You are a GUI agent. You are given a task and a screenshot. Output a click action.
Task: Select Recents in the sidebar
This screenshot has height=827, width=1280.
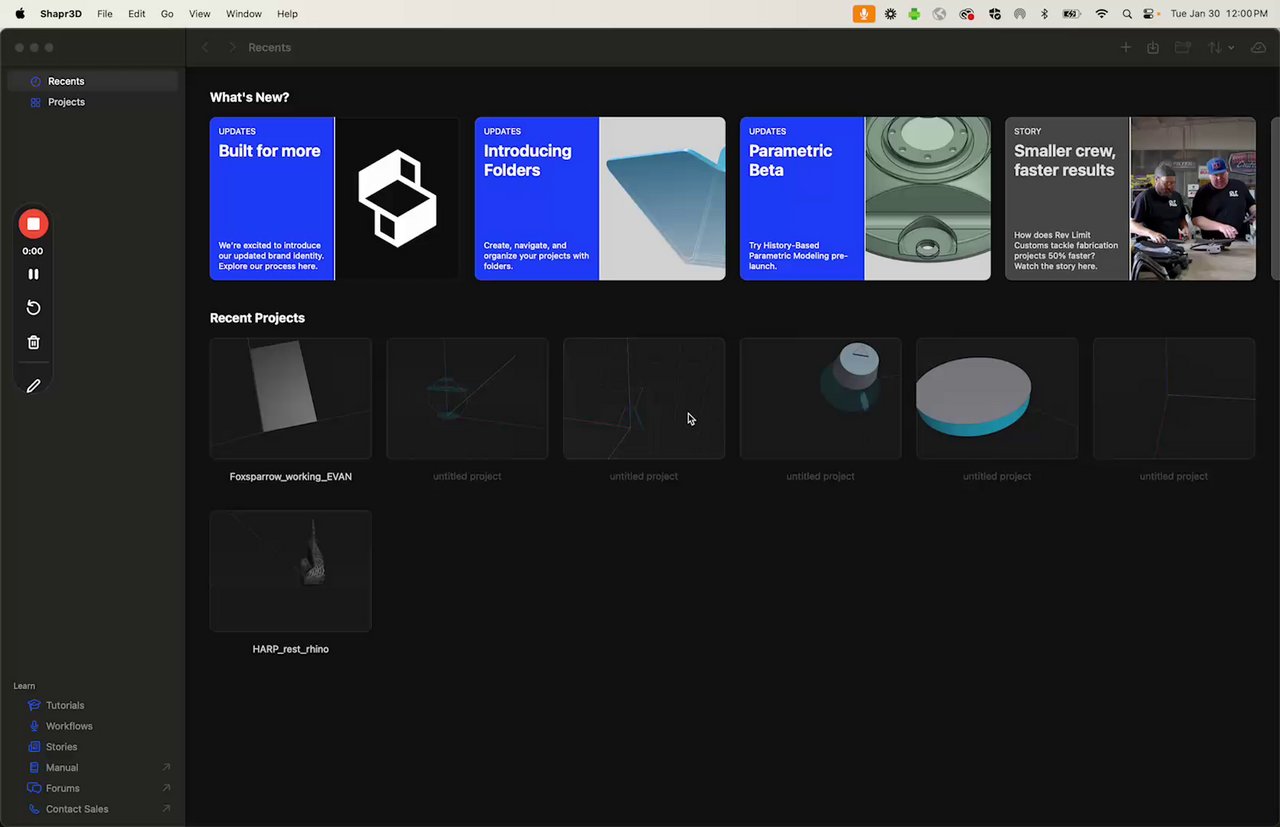point(93,81)
